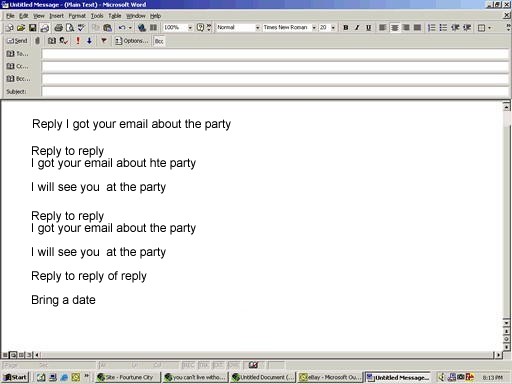512x384 pixels.
Task: Paste from the clipboard
Action: pos(107,28)
